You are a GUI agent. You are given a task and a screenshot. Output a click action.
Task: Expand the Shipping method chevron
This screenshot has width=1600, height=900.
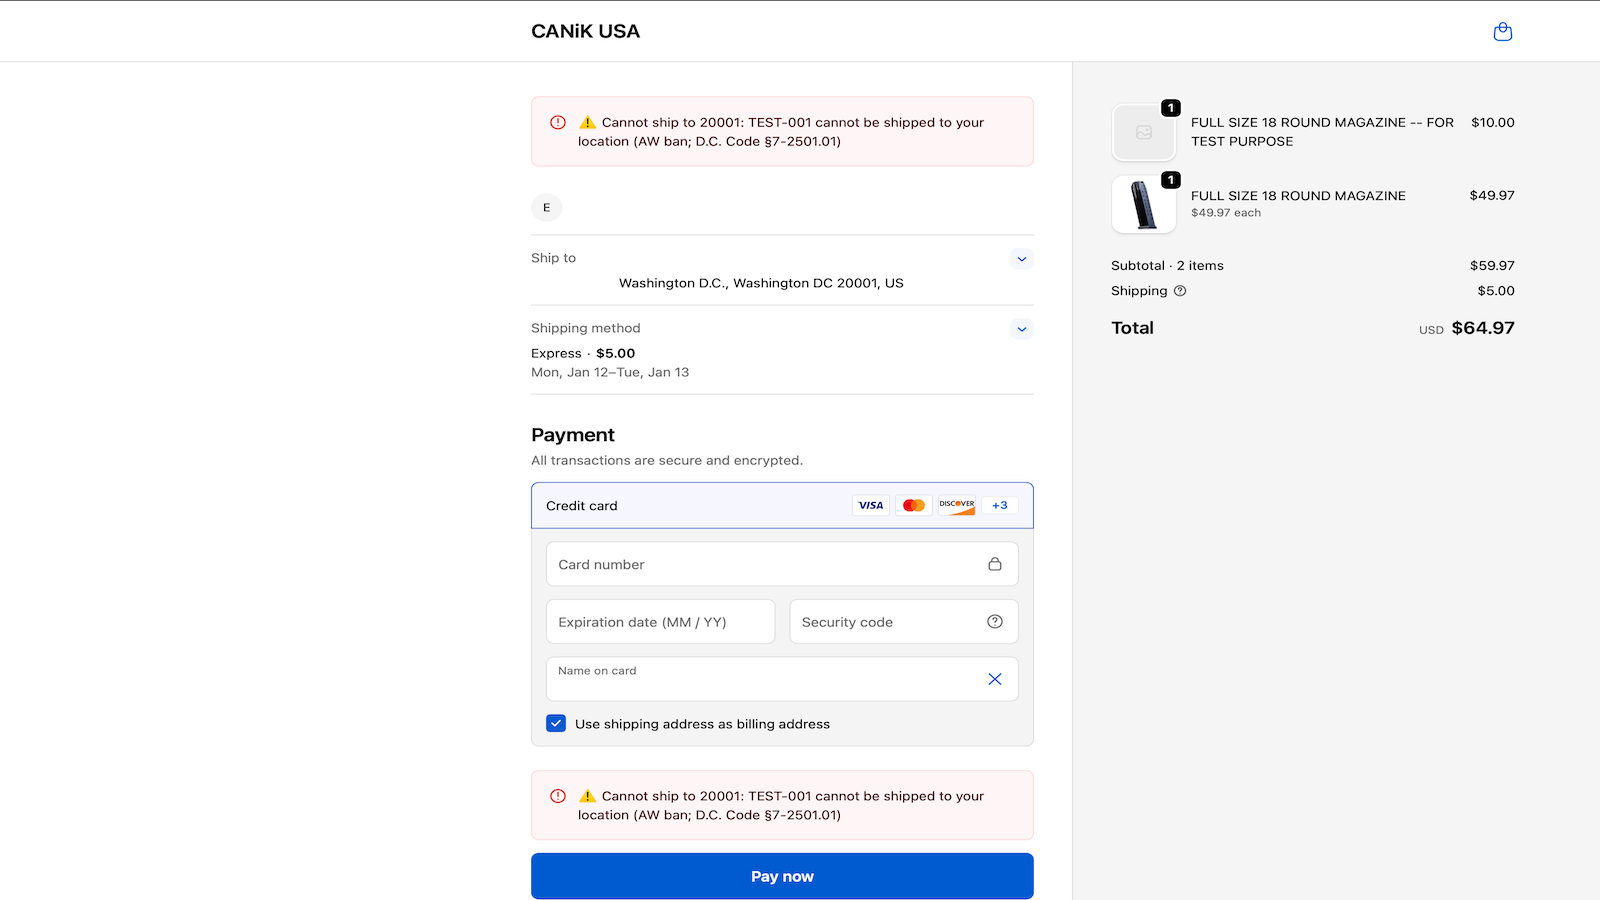pos(1021,329)
